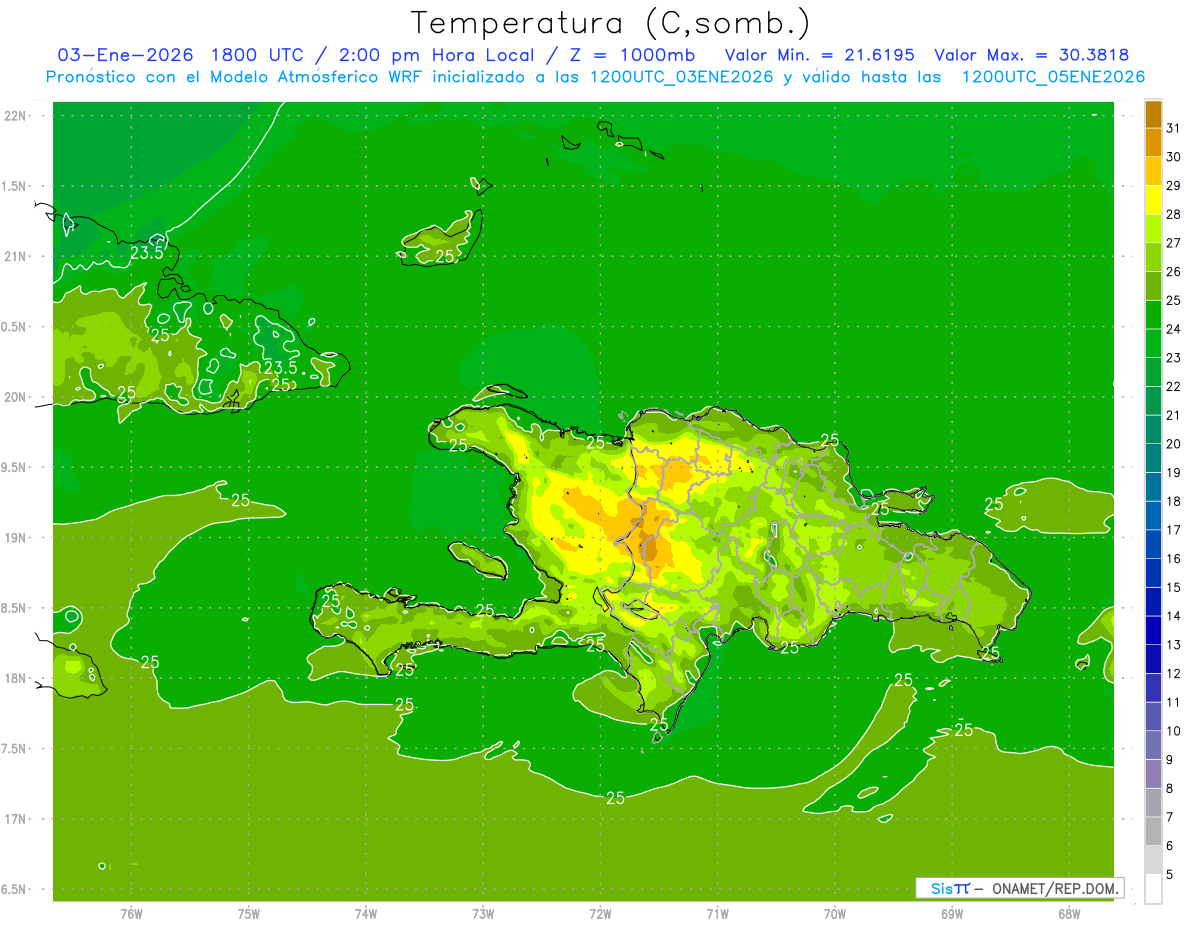Viewport: 1200px width, 927px height.
Task: Select the legend swatch between 25 and 26
Action: 1153,286
